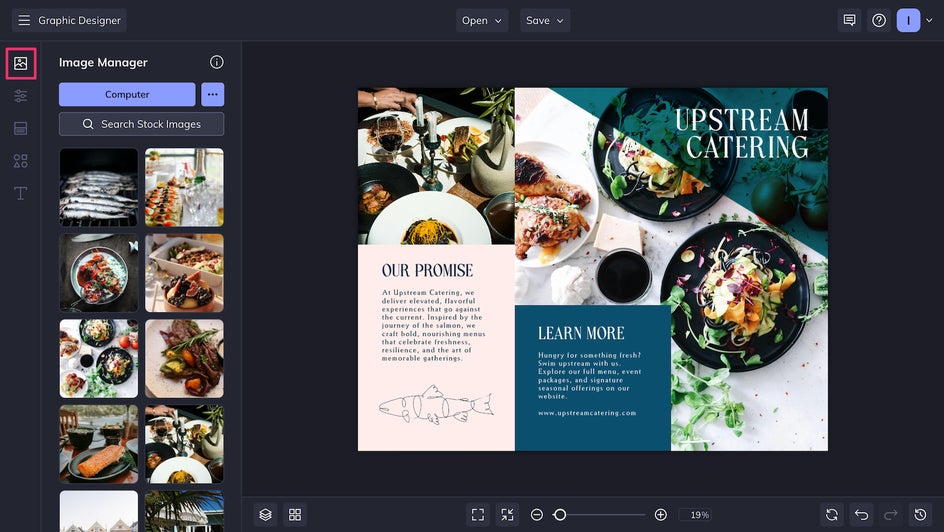Select the steak with rosemary thumbnail
The image size is (944, 532).
click(184, 358)
